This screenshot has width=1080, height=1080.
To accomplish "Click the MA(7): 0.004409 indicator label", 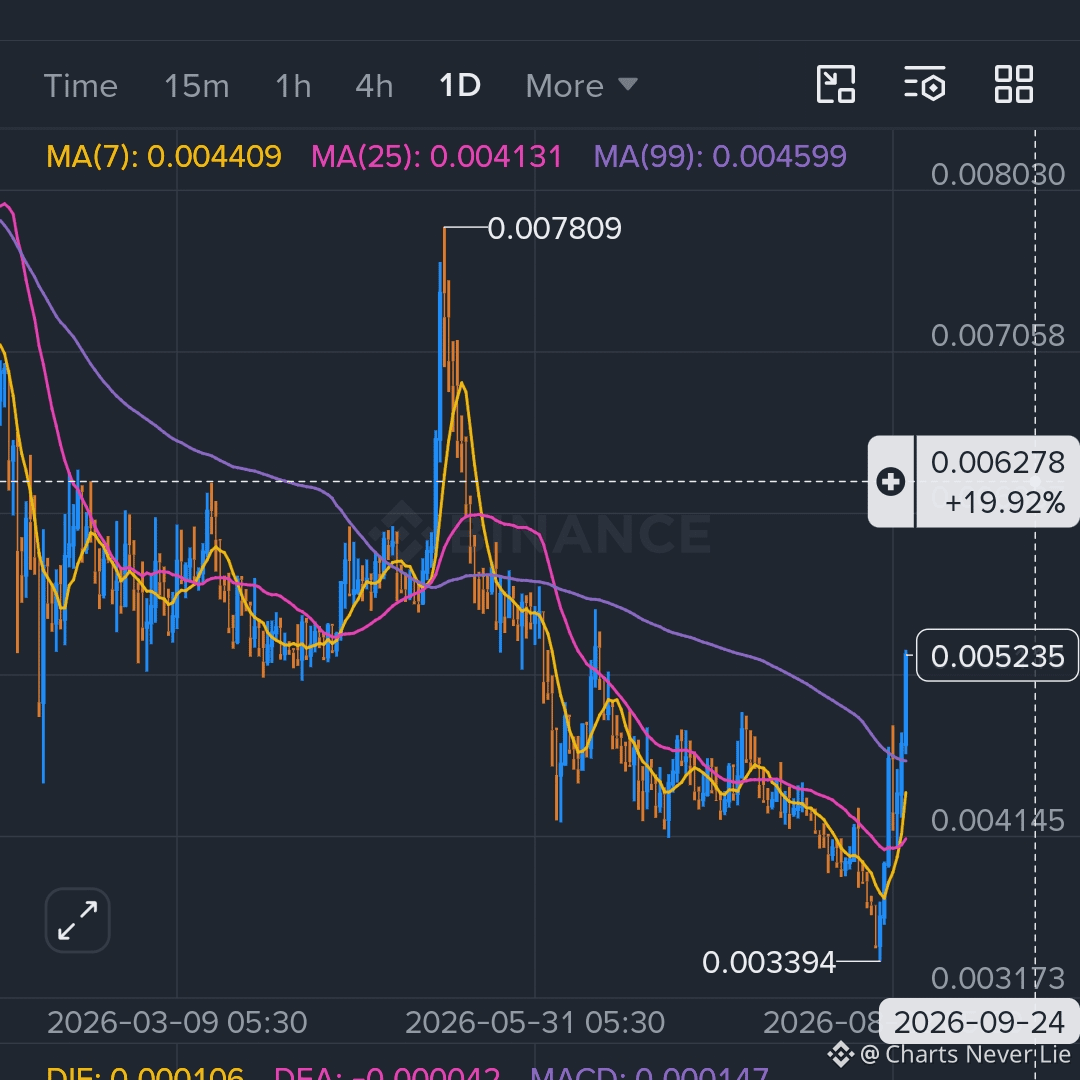I will coord(164,157).
